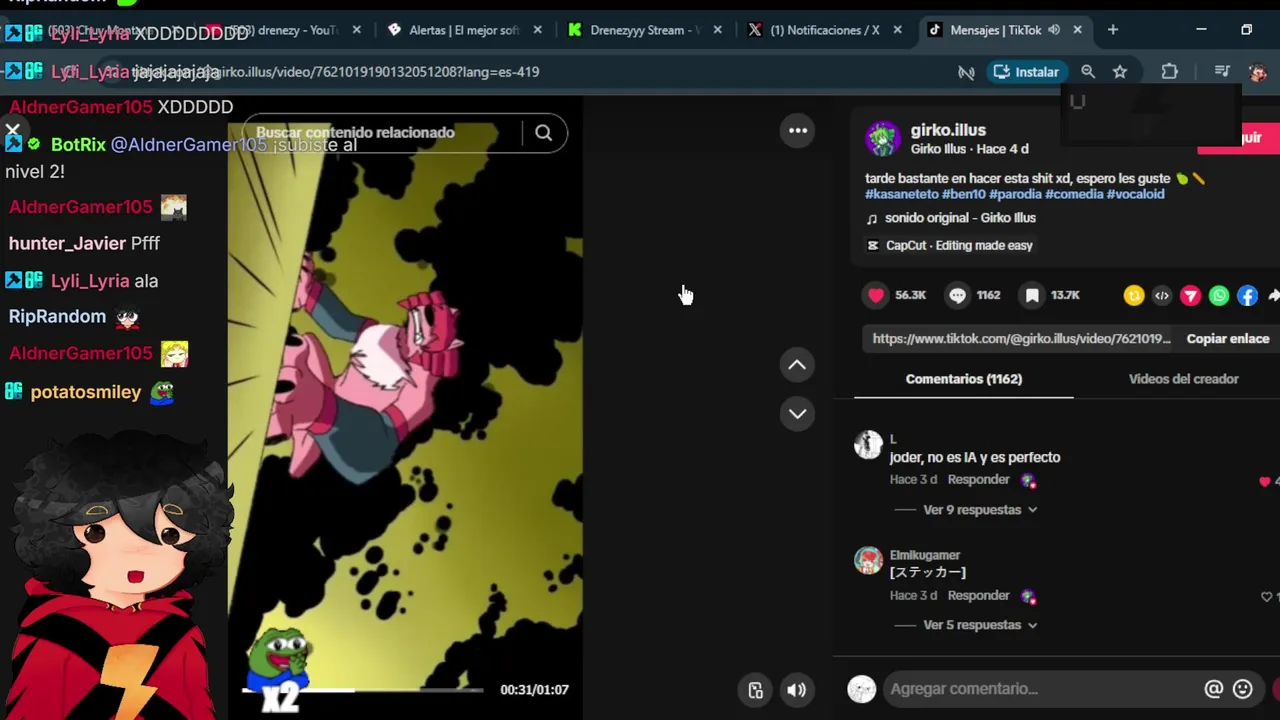Click the blocked sensor icon in address bar
The image size is (1280, 720).
coord(966,72)
